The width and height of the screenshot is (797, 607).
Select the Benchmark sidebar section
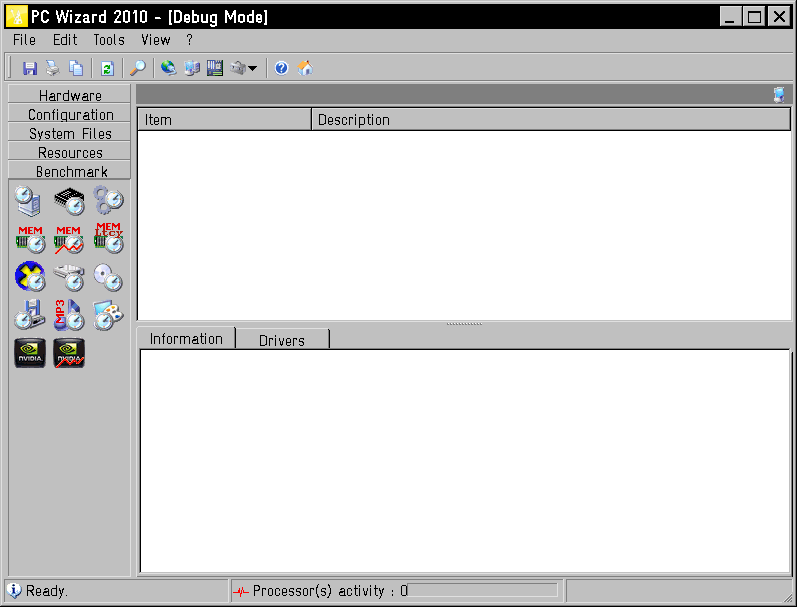70,171
